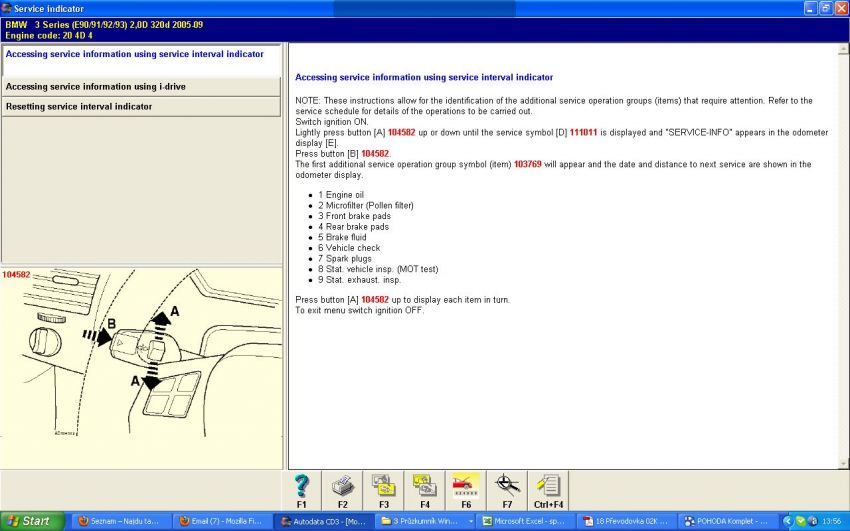This screenshot has height=531, width=850.
Task: Click the first red 104582 reference after button [A]
Action: point(401,132)
